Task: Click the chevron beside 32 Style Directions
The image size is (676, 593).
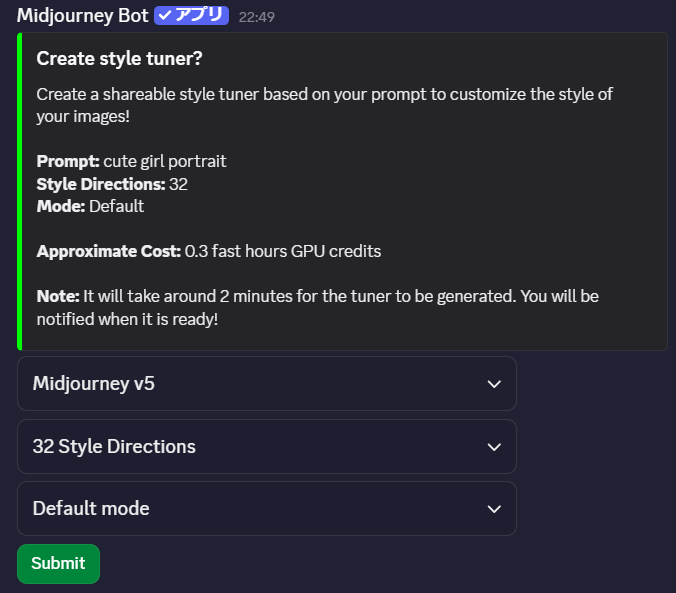Action: click(493, 447)
